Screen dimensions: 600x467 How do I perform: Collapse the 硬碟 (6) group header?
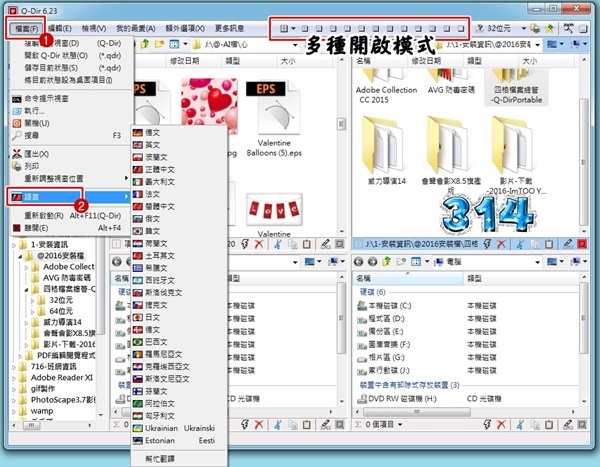pos(373,292)
